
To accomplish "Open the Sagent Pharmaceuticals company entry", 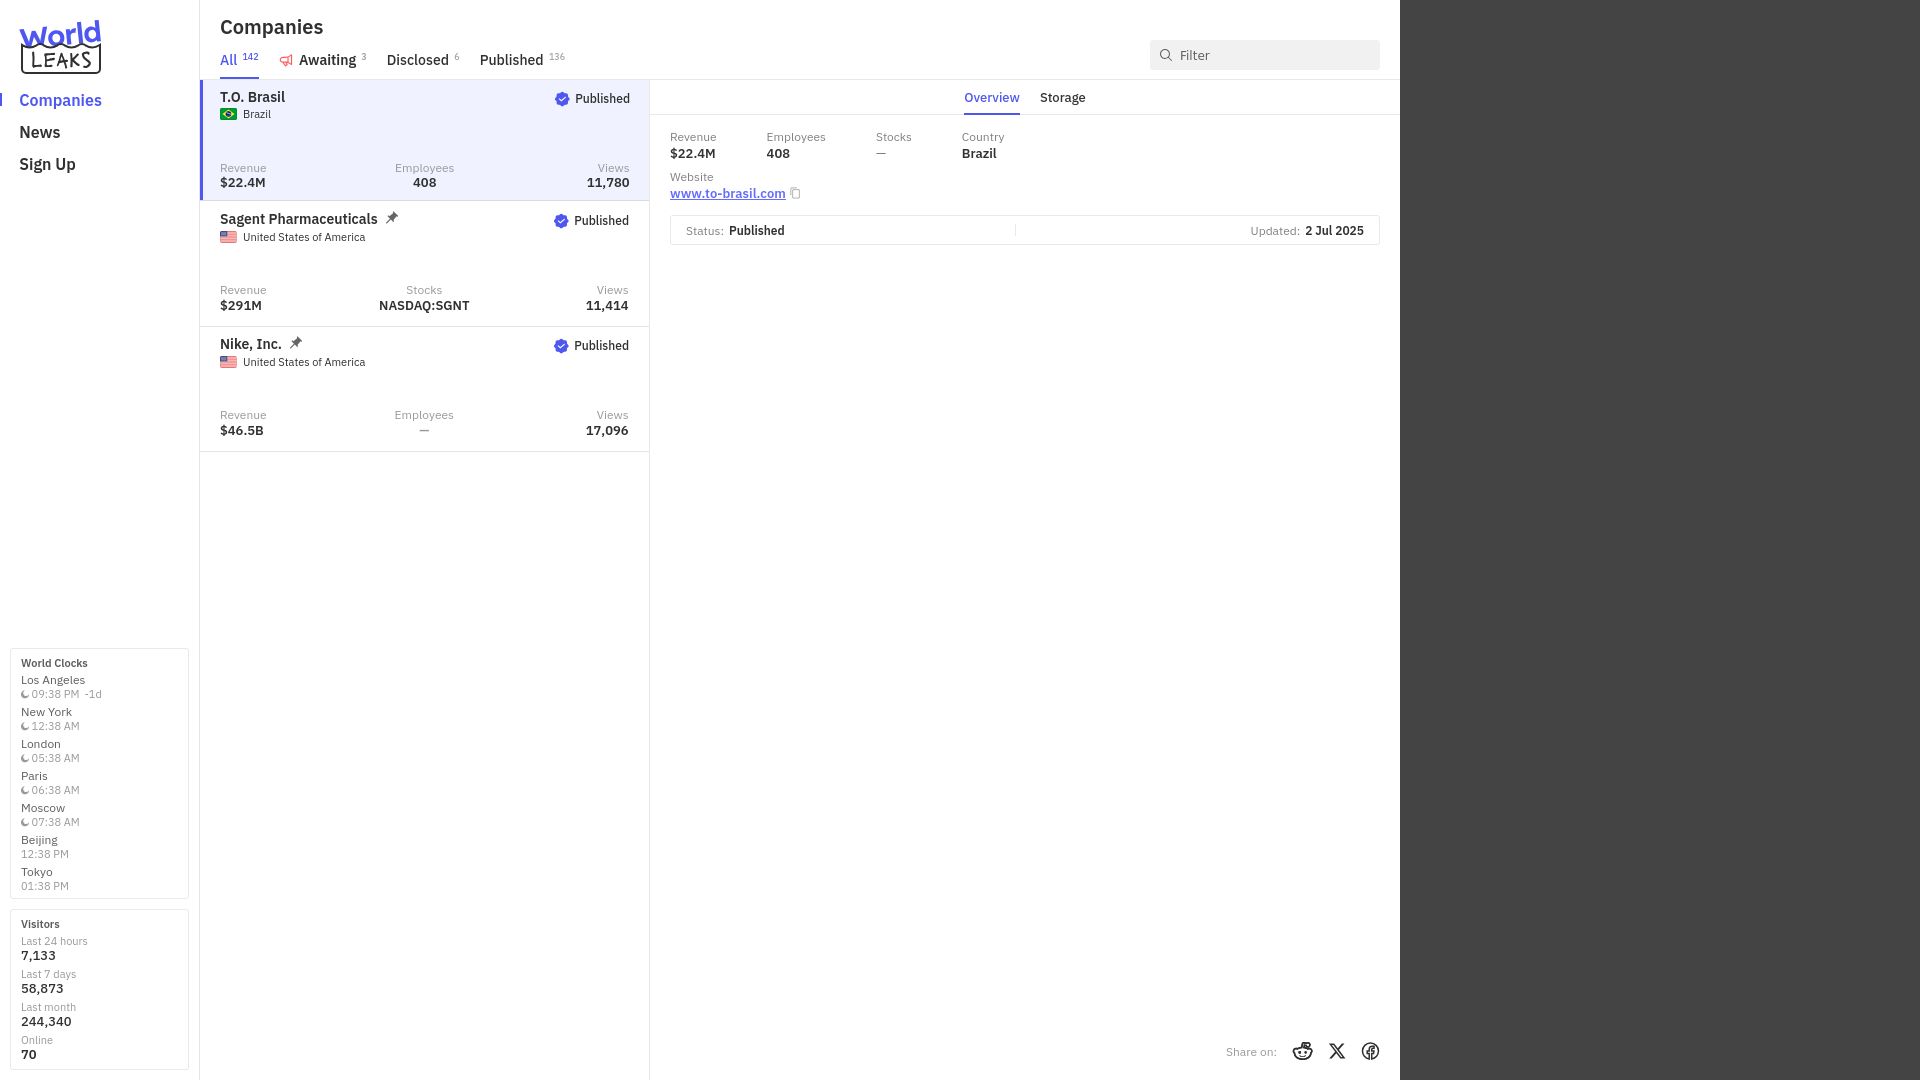I will (x=425, y=264).
